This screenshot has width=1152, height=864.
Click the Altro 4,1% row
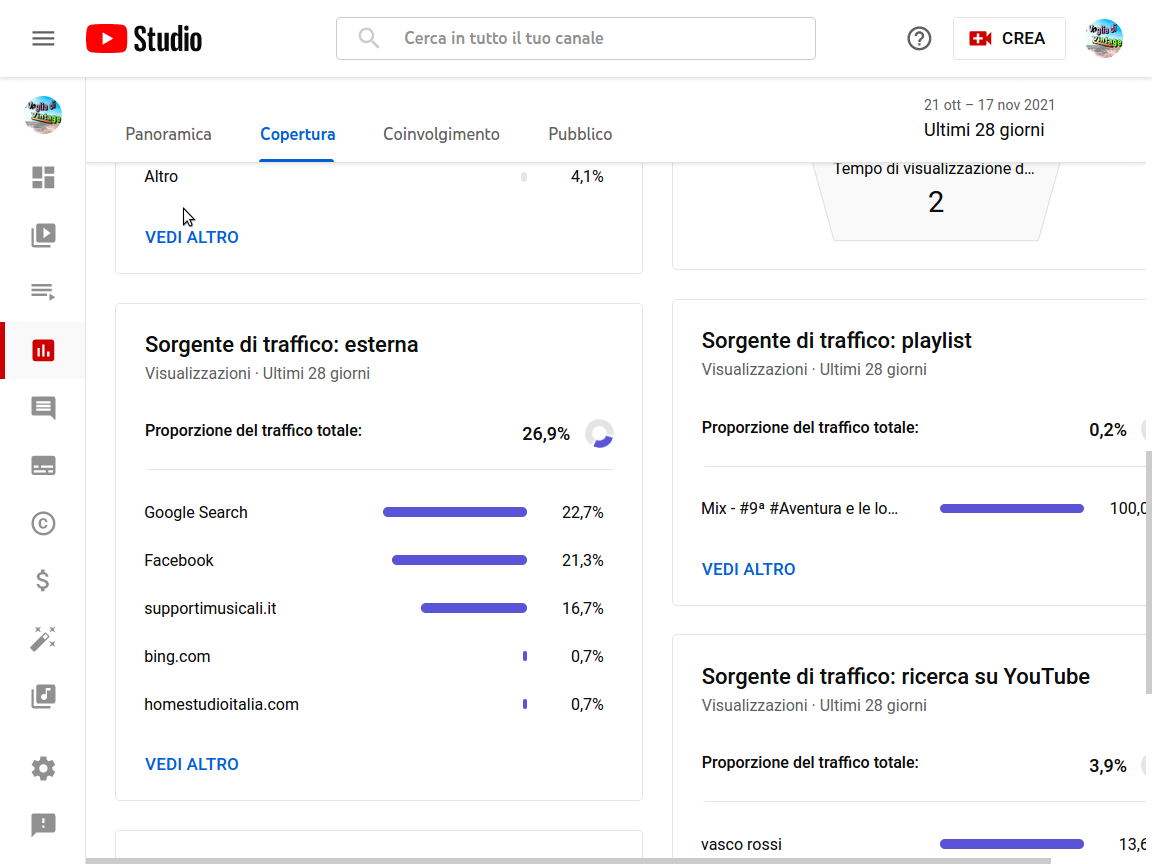(379, 176)
